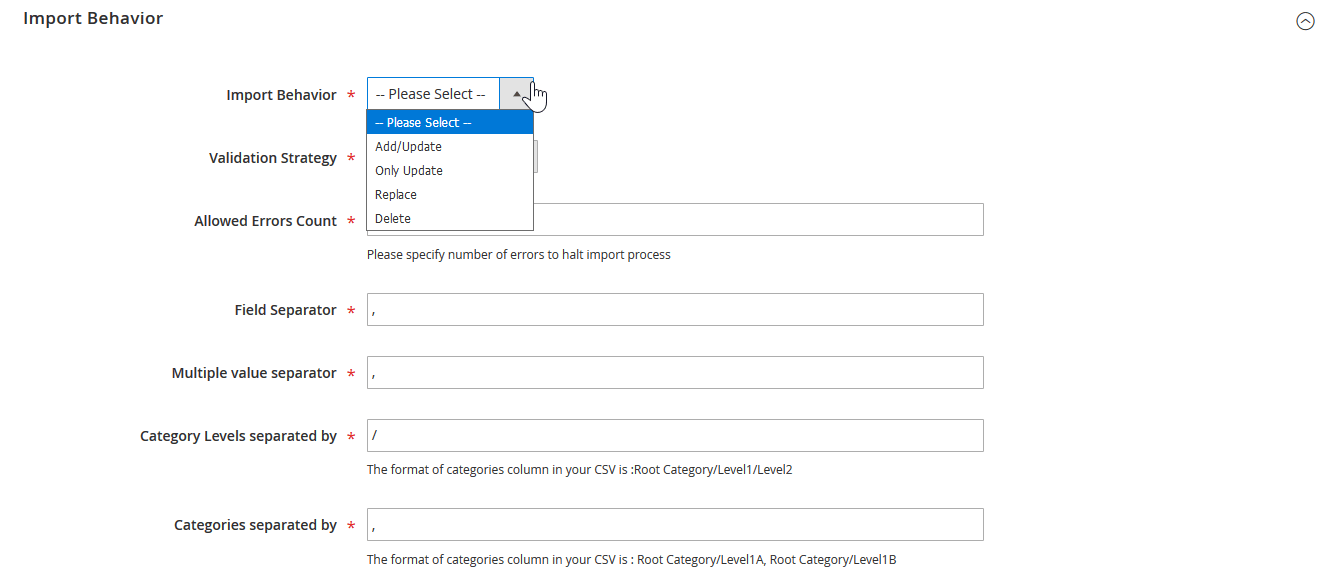Focus the Category Levels separated by field
The width and height of the screenshot is (1335, 580).
point(675,436)
